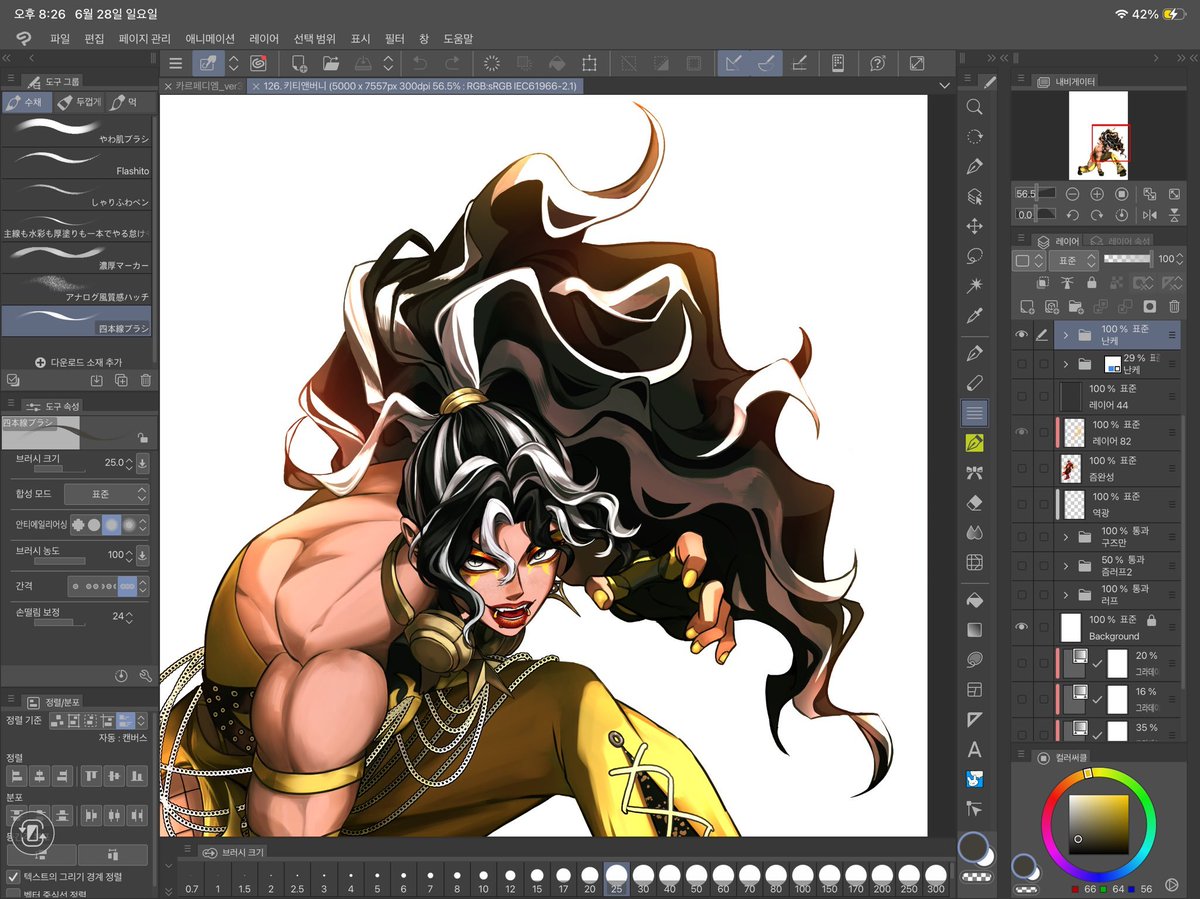Select the magnifier zoom tool
The image size is (1200, 899).
[974, 107]
